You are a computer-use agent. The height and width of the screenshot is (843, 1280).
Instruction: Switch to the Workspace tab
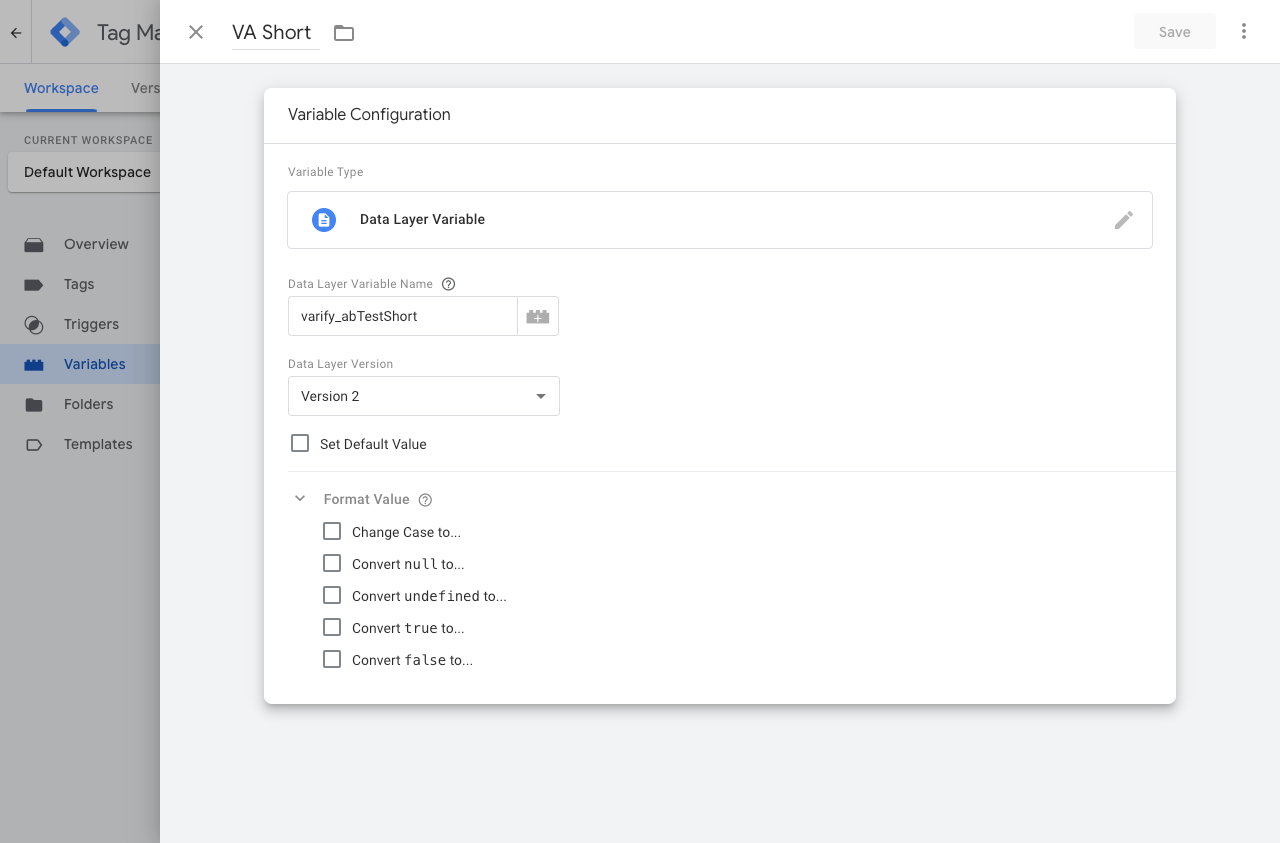(61, 88)
